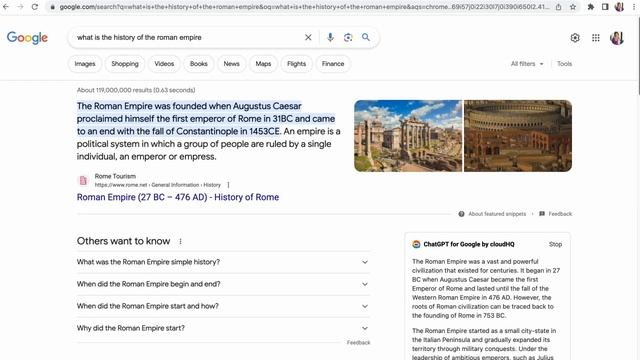Bookmark this page with the star icon
This screenshot has height=360, width=640.
(573, 7)
